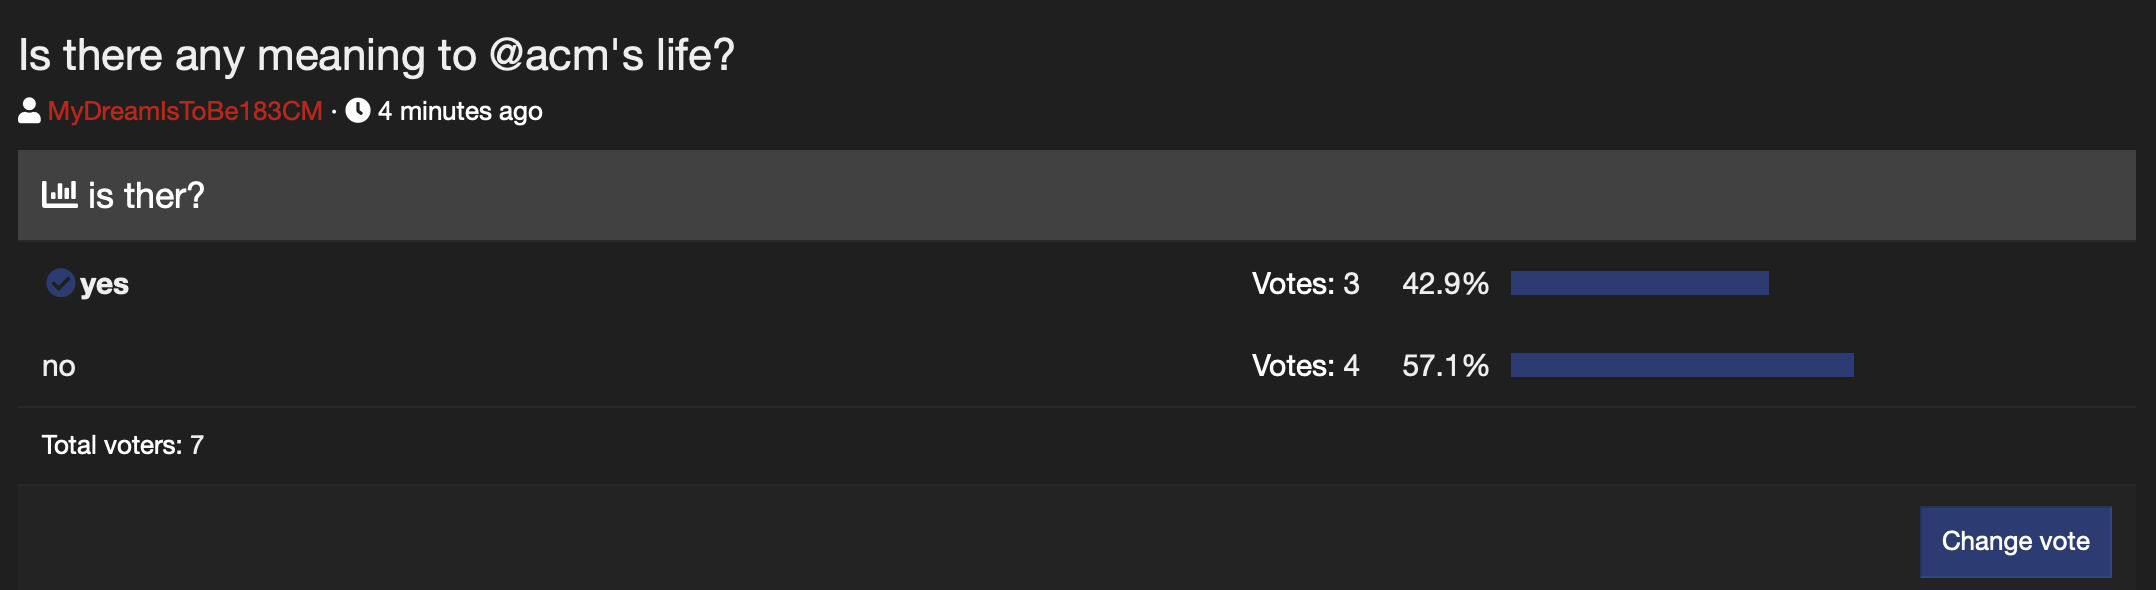Click the 42.9% percentage label
The width and height of the screenshot is (2156, 590).
click(x=1445, y=284)
